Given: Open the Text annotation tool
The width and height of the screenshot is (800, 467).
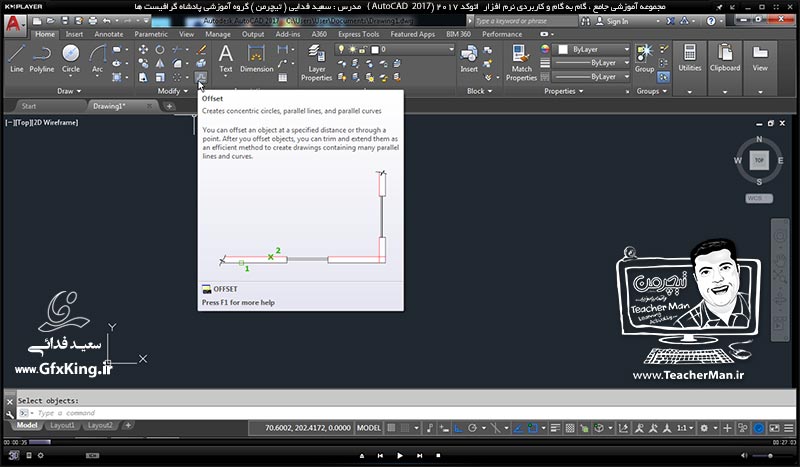Looking at the screenshot, I should click(226, 59).
